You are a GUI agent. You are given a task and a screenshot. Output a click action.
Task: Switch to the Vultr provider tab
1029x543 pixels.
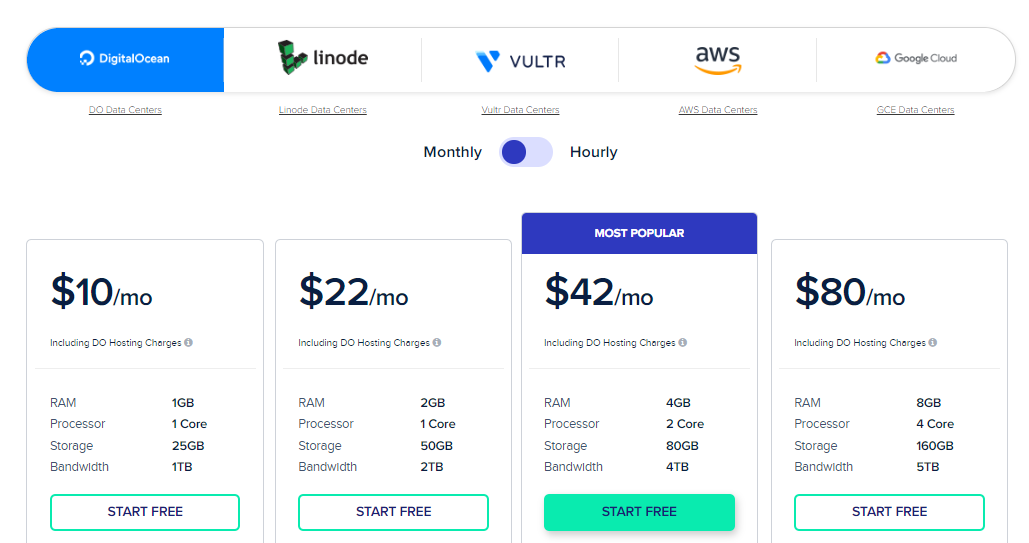click(x=520, y=60)
